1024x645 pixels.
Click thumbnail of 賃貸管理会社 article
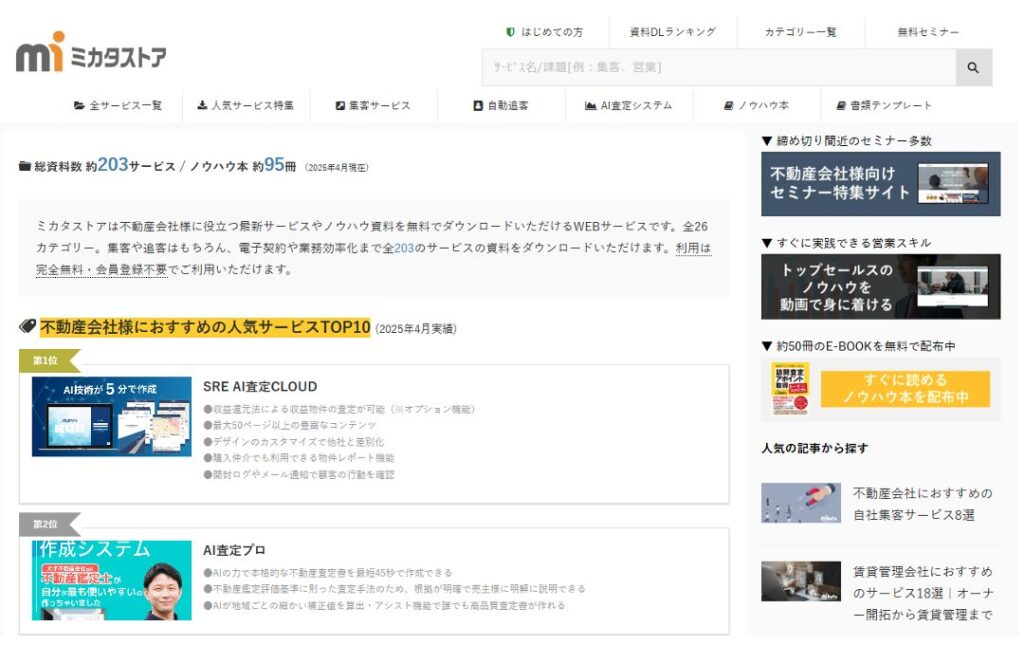[801, 581]
